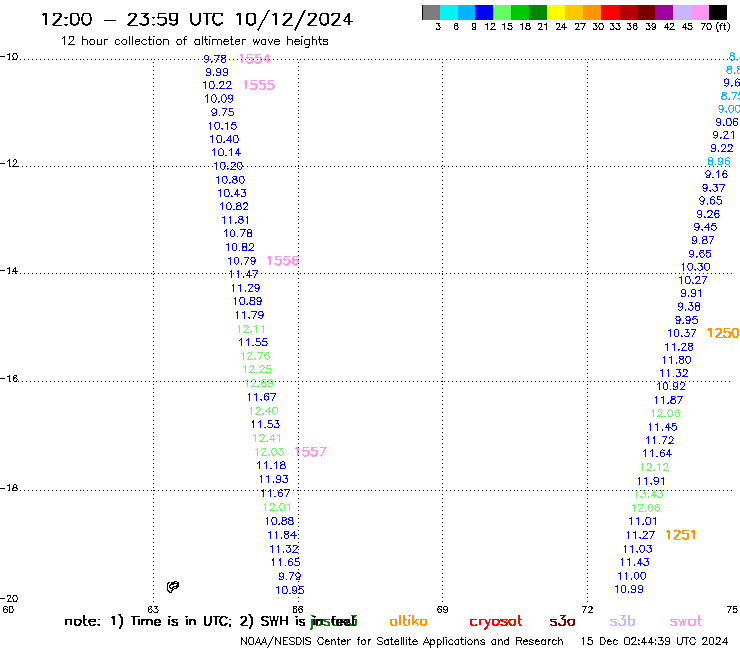Click the subtitle about altimeter wave heights
The width and height of the screenshot is (740, 650).
tap(194, 41)
